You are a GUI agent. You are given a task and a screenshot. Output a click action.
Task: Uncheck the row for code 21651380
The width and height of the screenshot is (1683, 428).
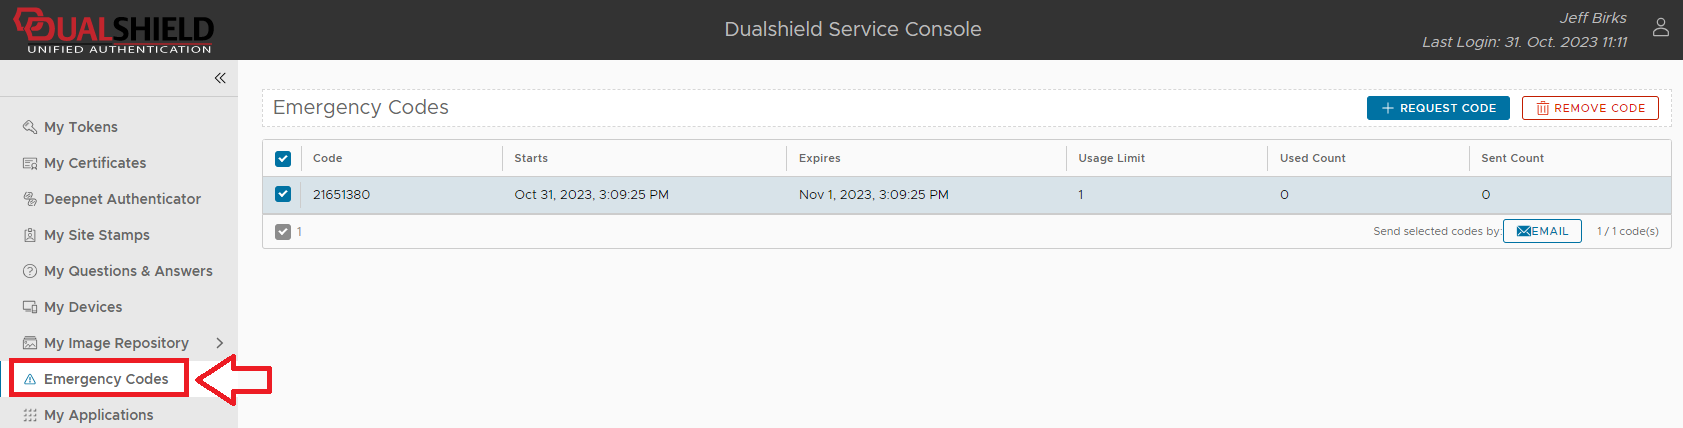click(283, 194)
